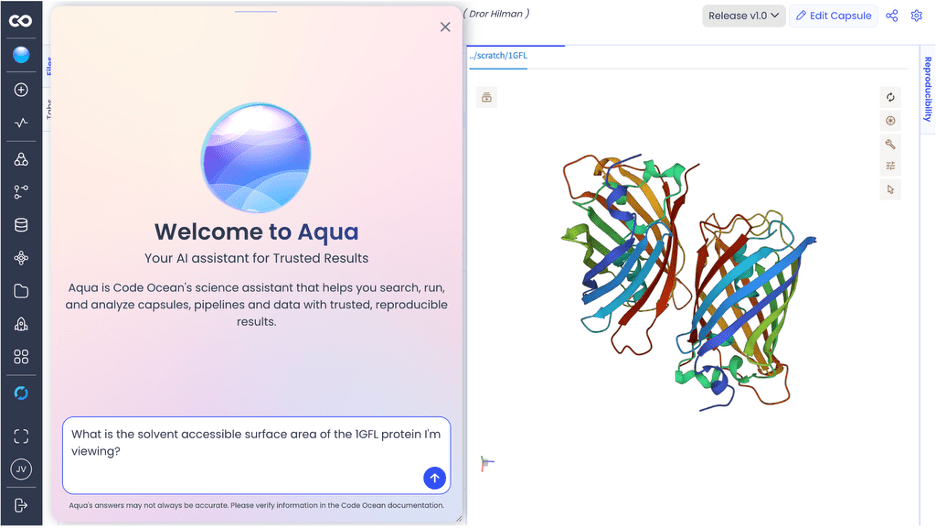
Task: Open the viewer wrench settings tool
Action: [890, 144]
